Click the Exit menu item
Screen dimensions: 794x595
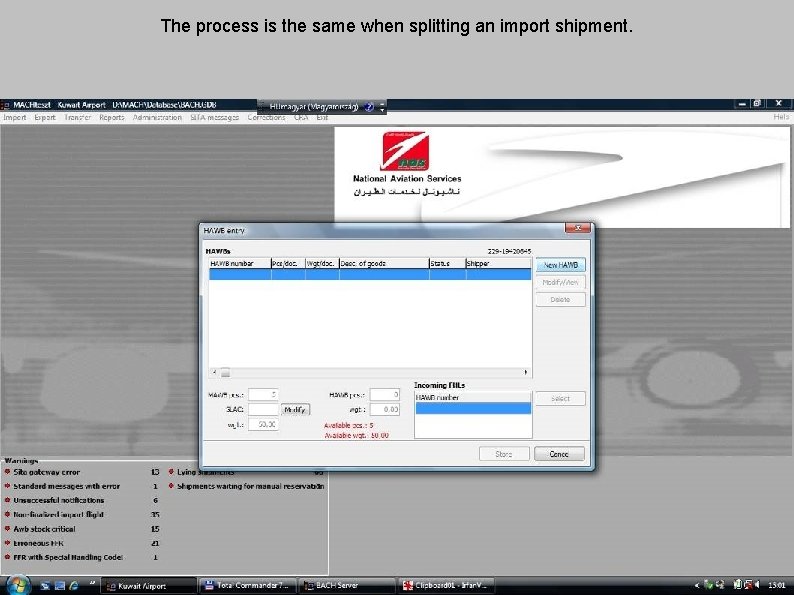coord(322,117)
